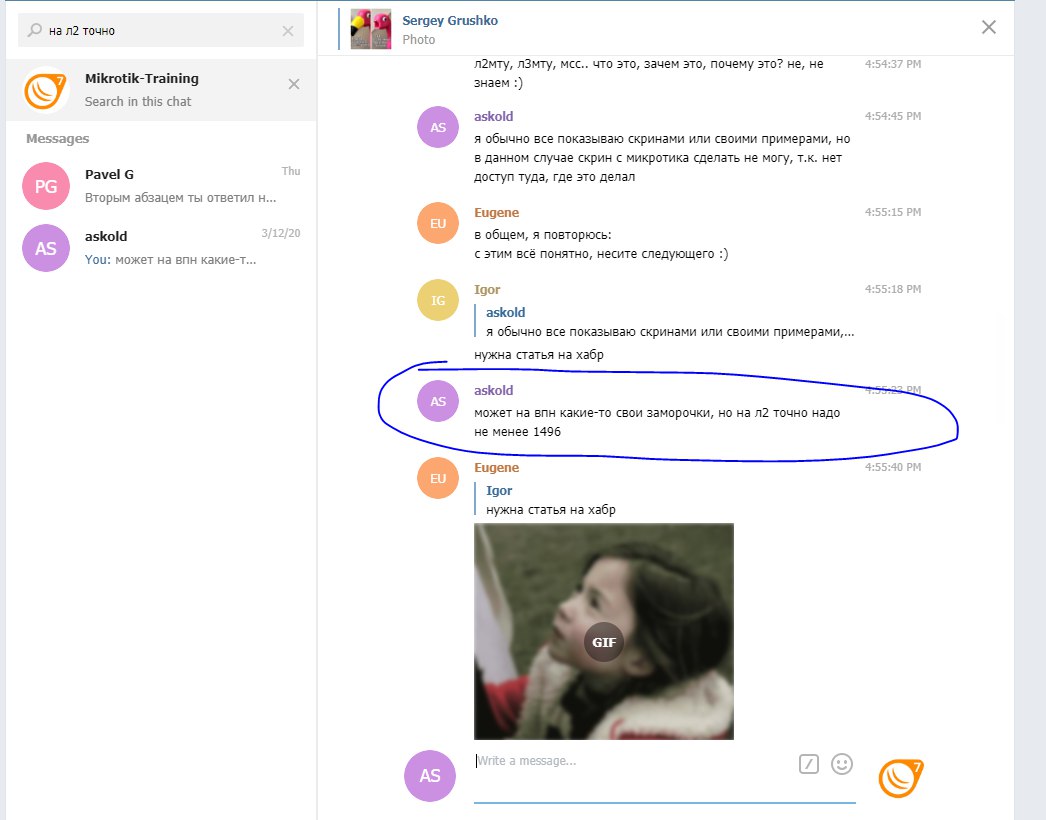Image resolution: width=1046 pixels, height=820 pixels.
Task: Click Eugene's avatar at 4:55:40 PM
Action: pyautogui.click(x=438, y=478)
